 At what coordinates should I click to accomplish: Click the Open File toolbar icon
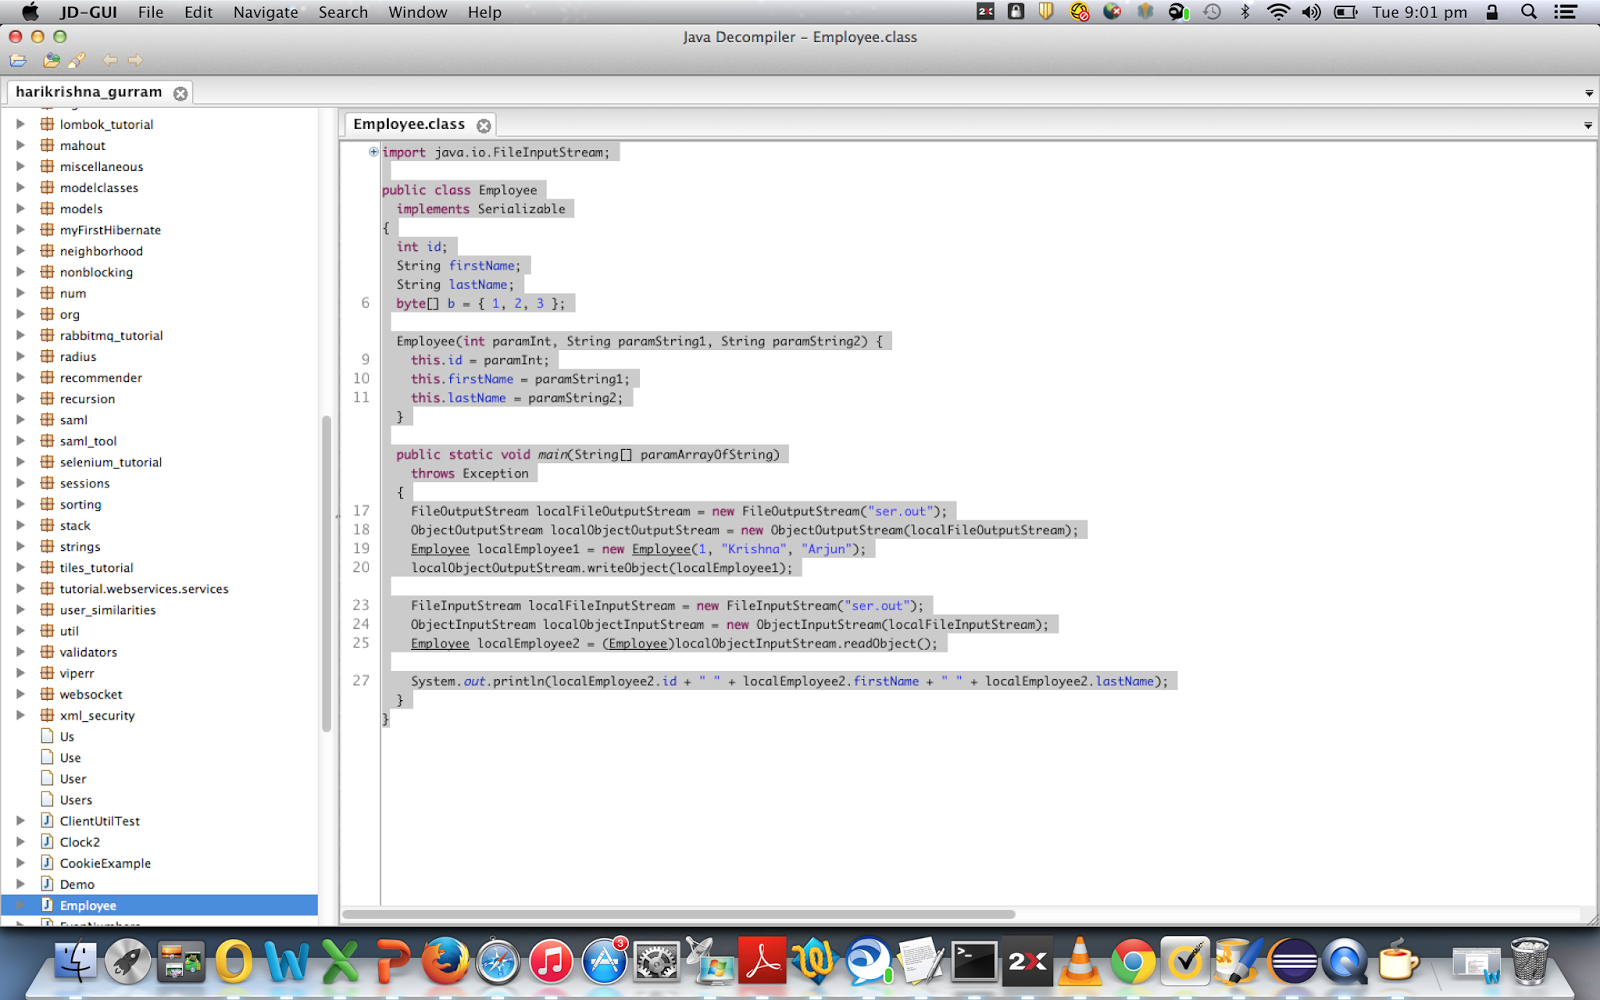pyautogui.click(x=18, y=60)
